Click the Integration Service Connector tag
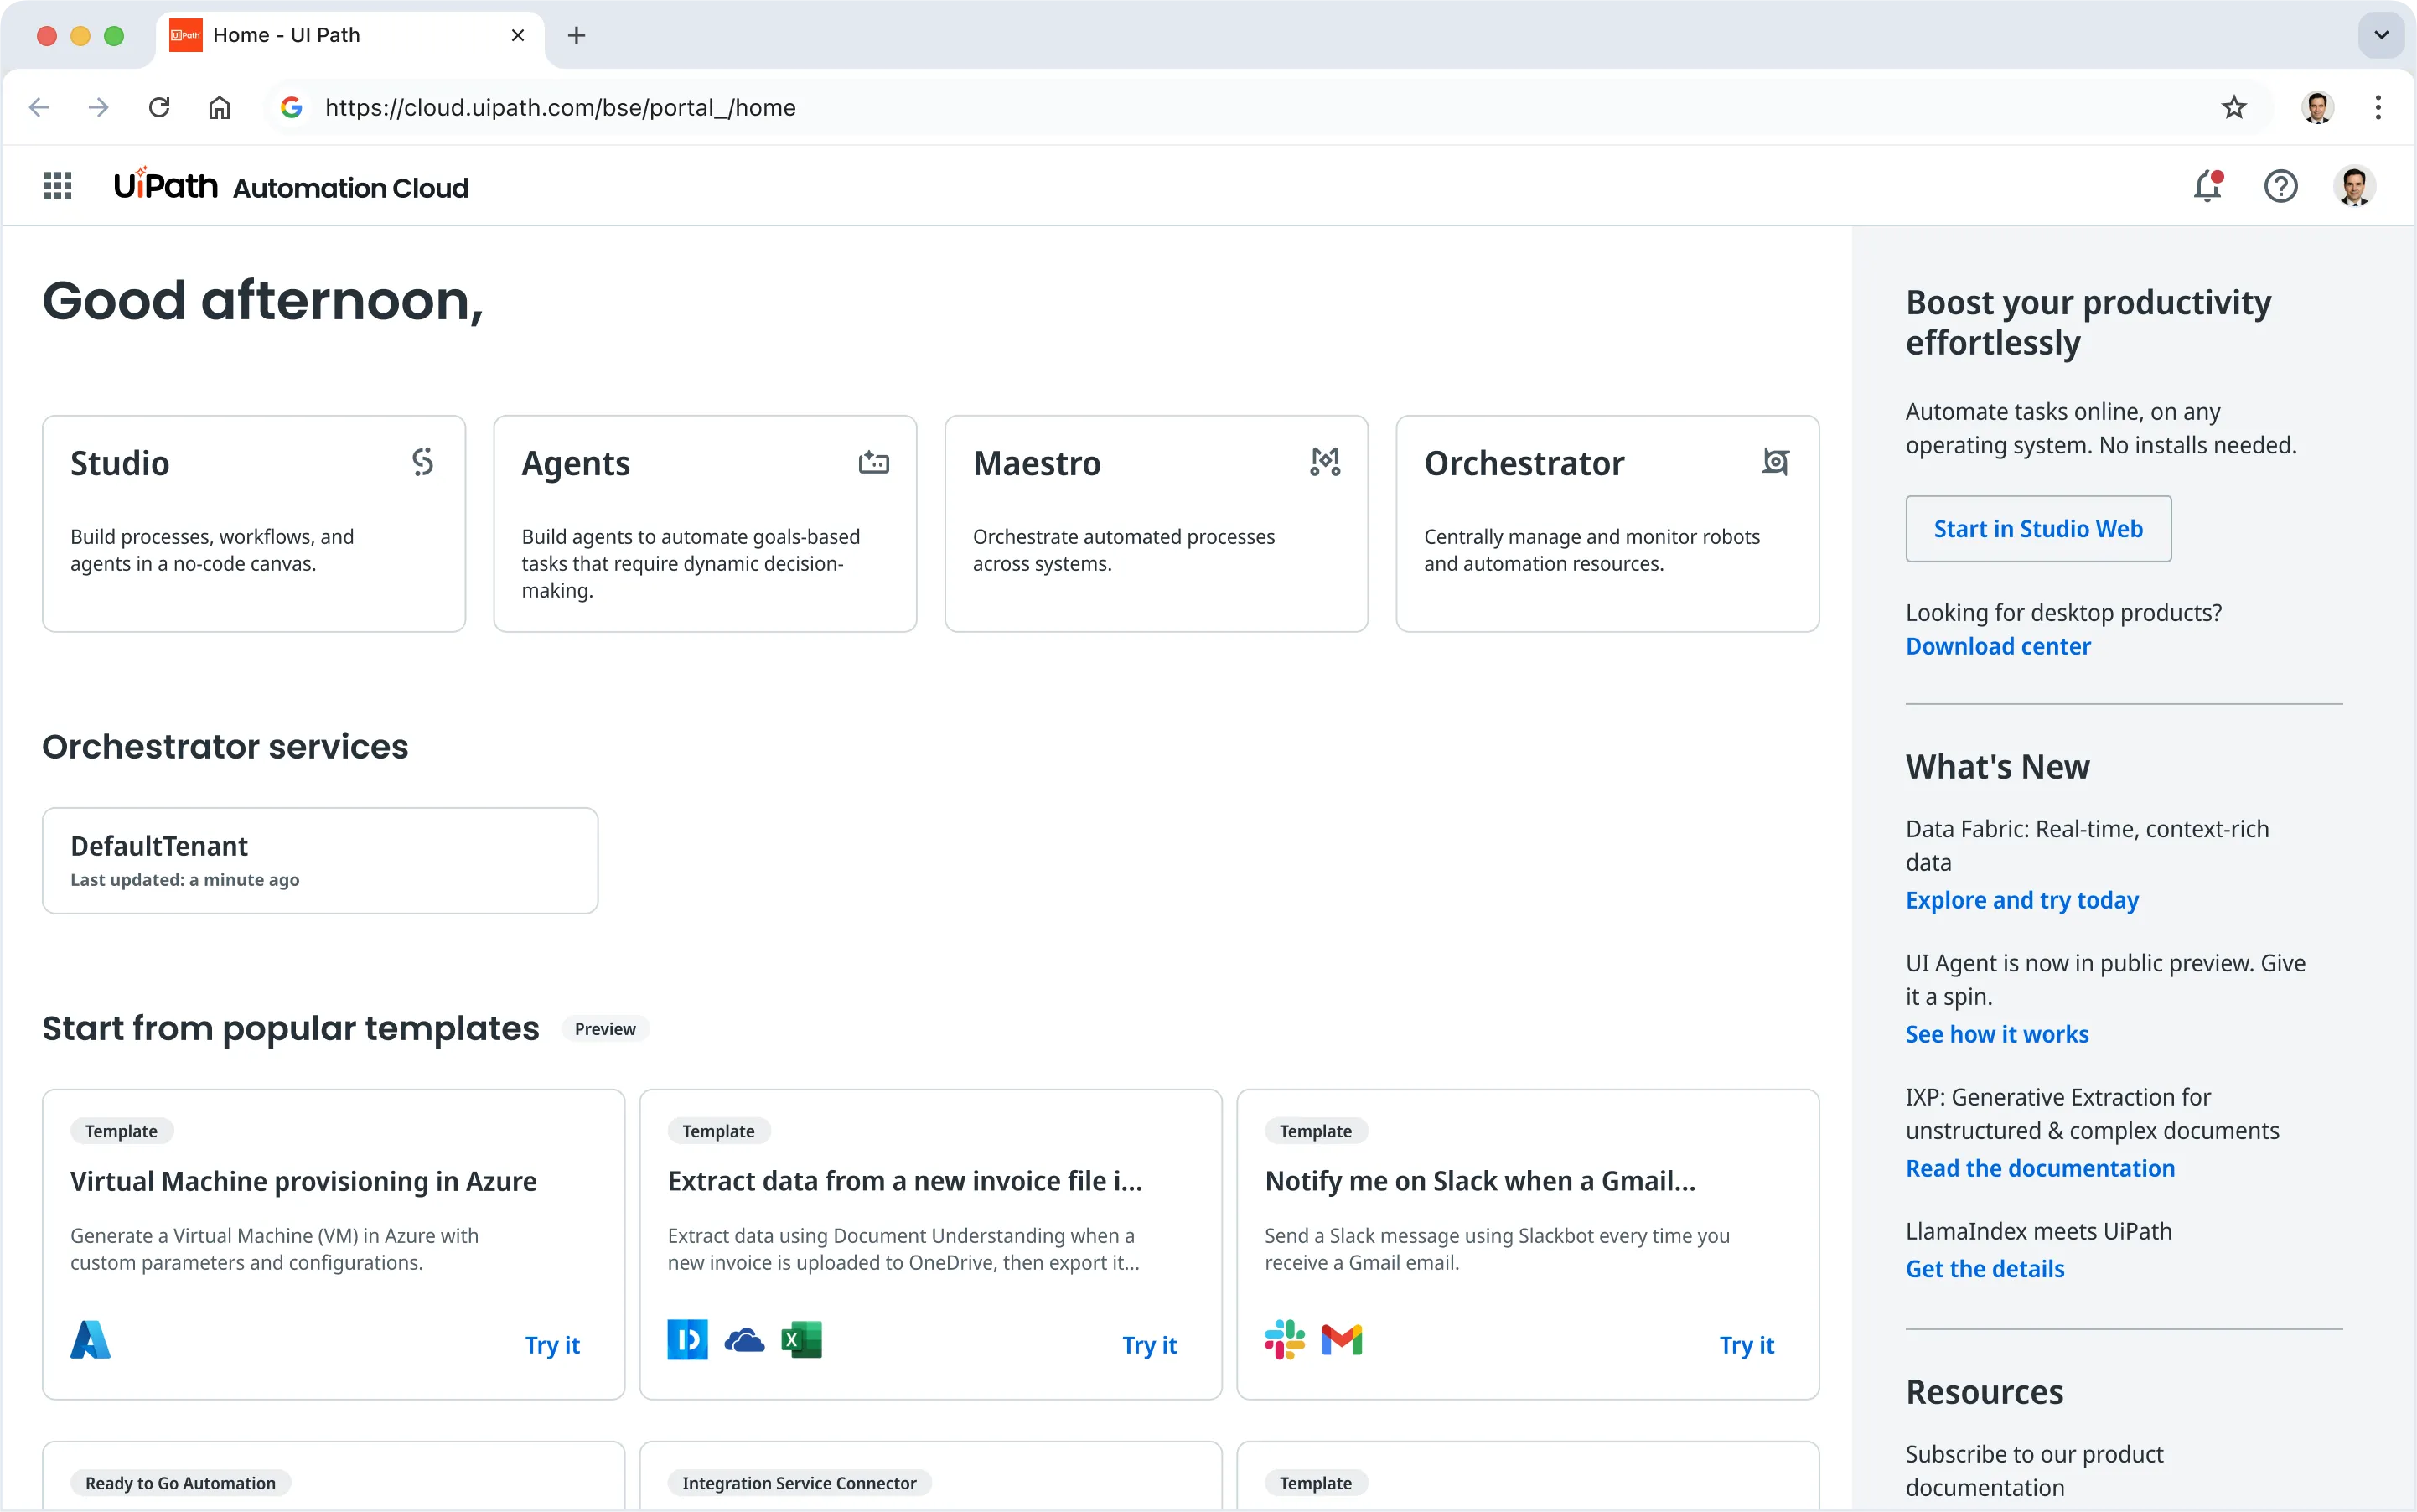The image size is (2417, 1512). 799,1483
